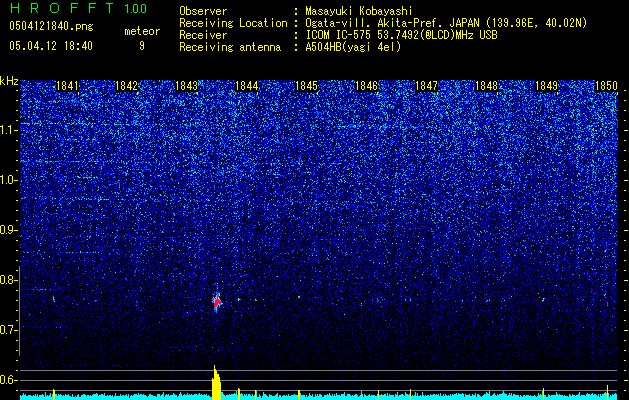Click the A504HB(yagi 4el) antenna text
The width and height of the screenshot is (629, 400).
click(x=353, y=47)
